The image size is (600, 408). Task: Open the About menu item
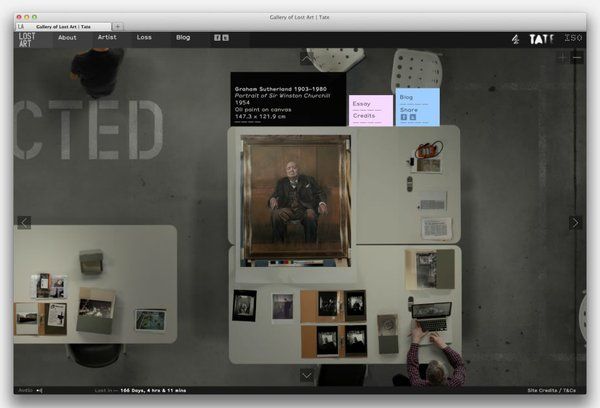pos(67,38)
